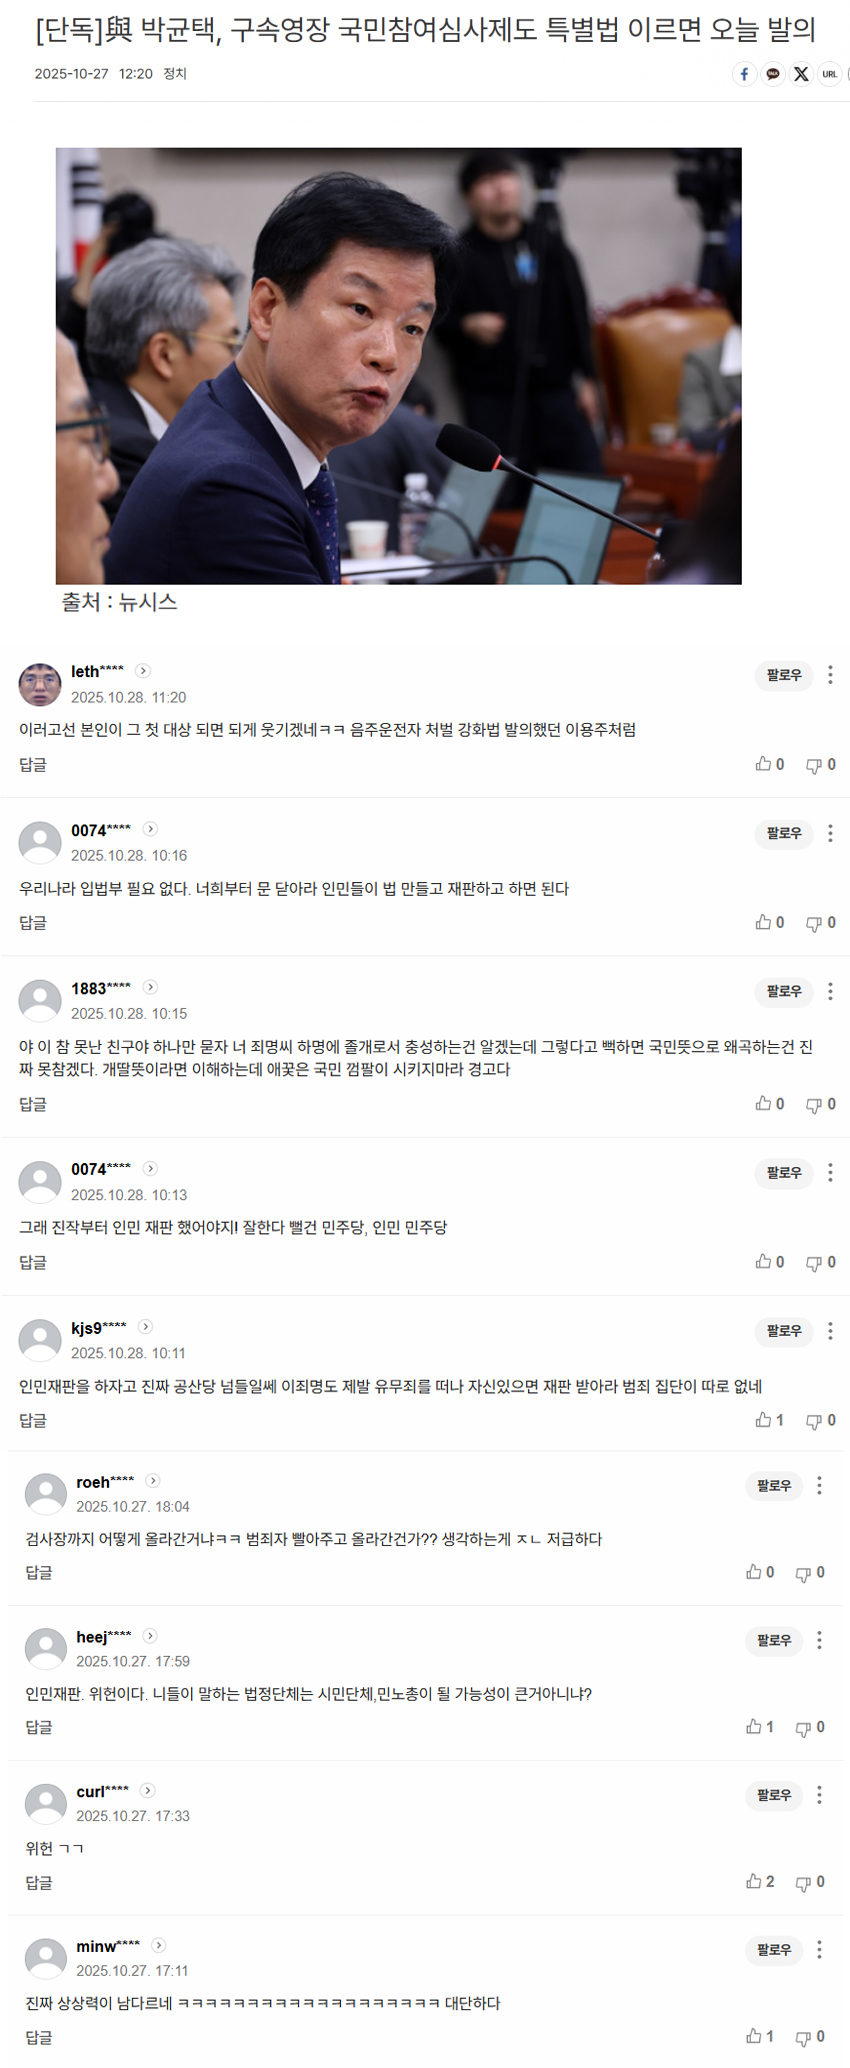The width and height of the screenshot is (850, 2068).
Task: Reply to the 1883**** comment via 답글
Action: (33, 1104)
